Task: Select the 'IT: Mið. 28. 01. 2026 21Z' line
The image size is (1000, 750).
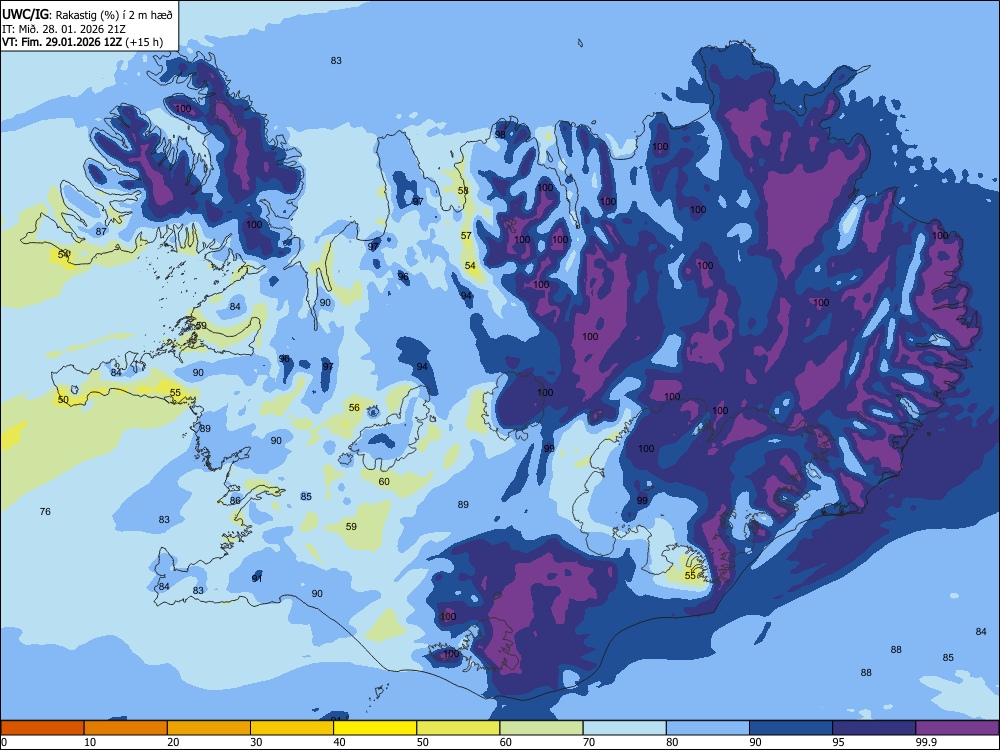Action: coord(62,29)
